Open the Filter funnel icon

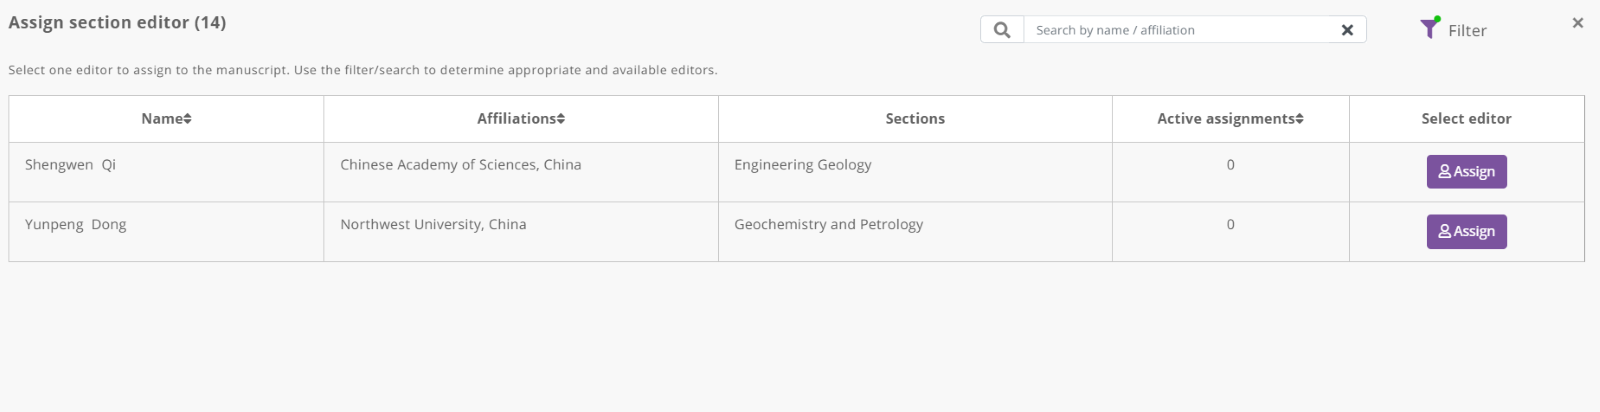click(1430, 28)
